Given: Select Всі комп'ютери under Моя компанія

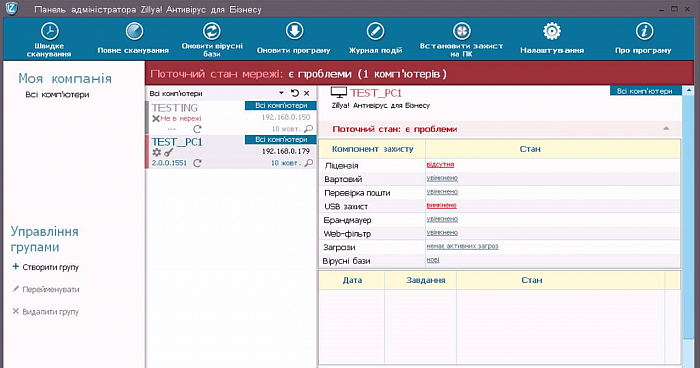Looking at the screenshot, I should [57, 95].
